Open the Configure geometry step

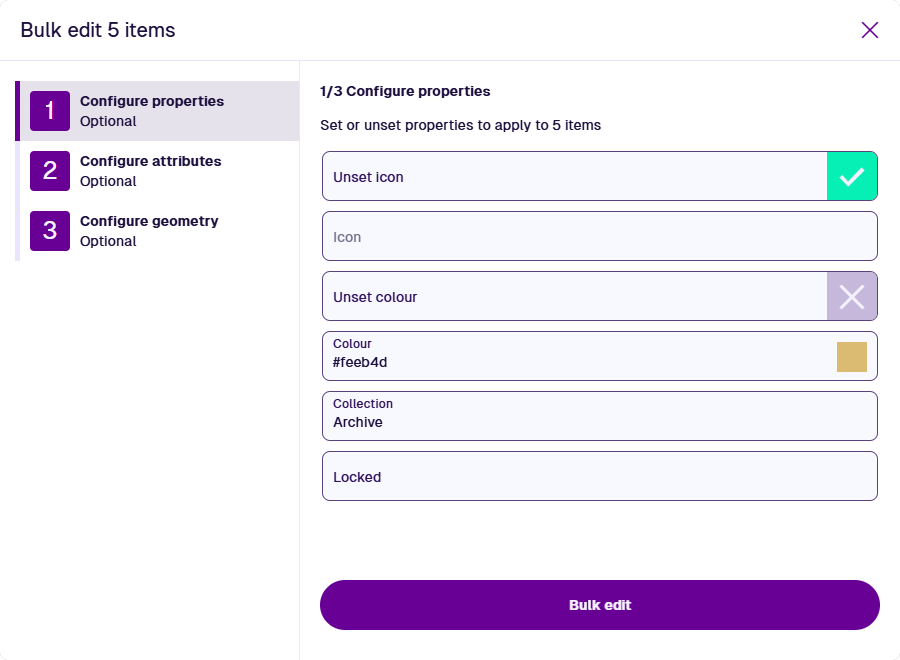tap(149, 221)
